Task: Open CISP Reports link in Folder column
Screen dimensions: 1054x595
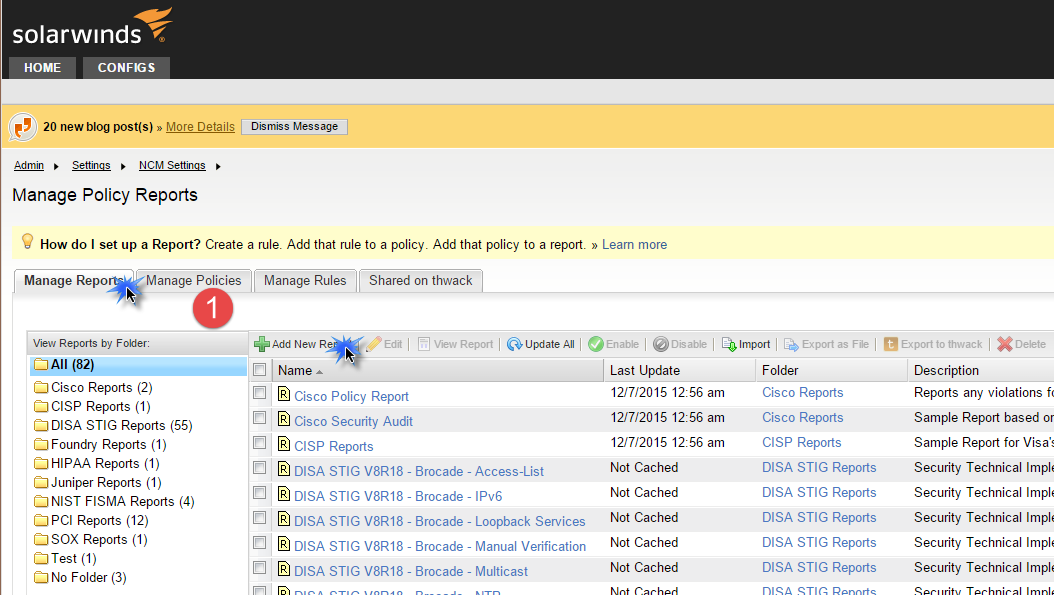Action: pos(802,442)
